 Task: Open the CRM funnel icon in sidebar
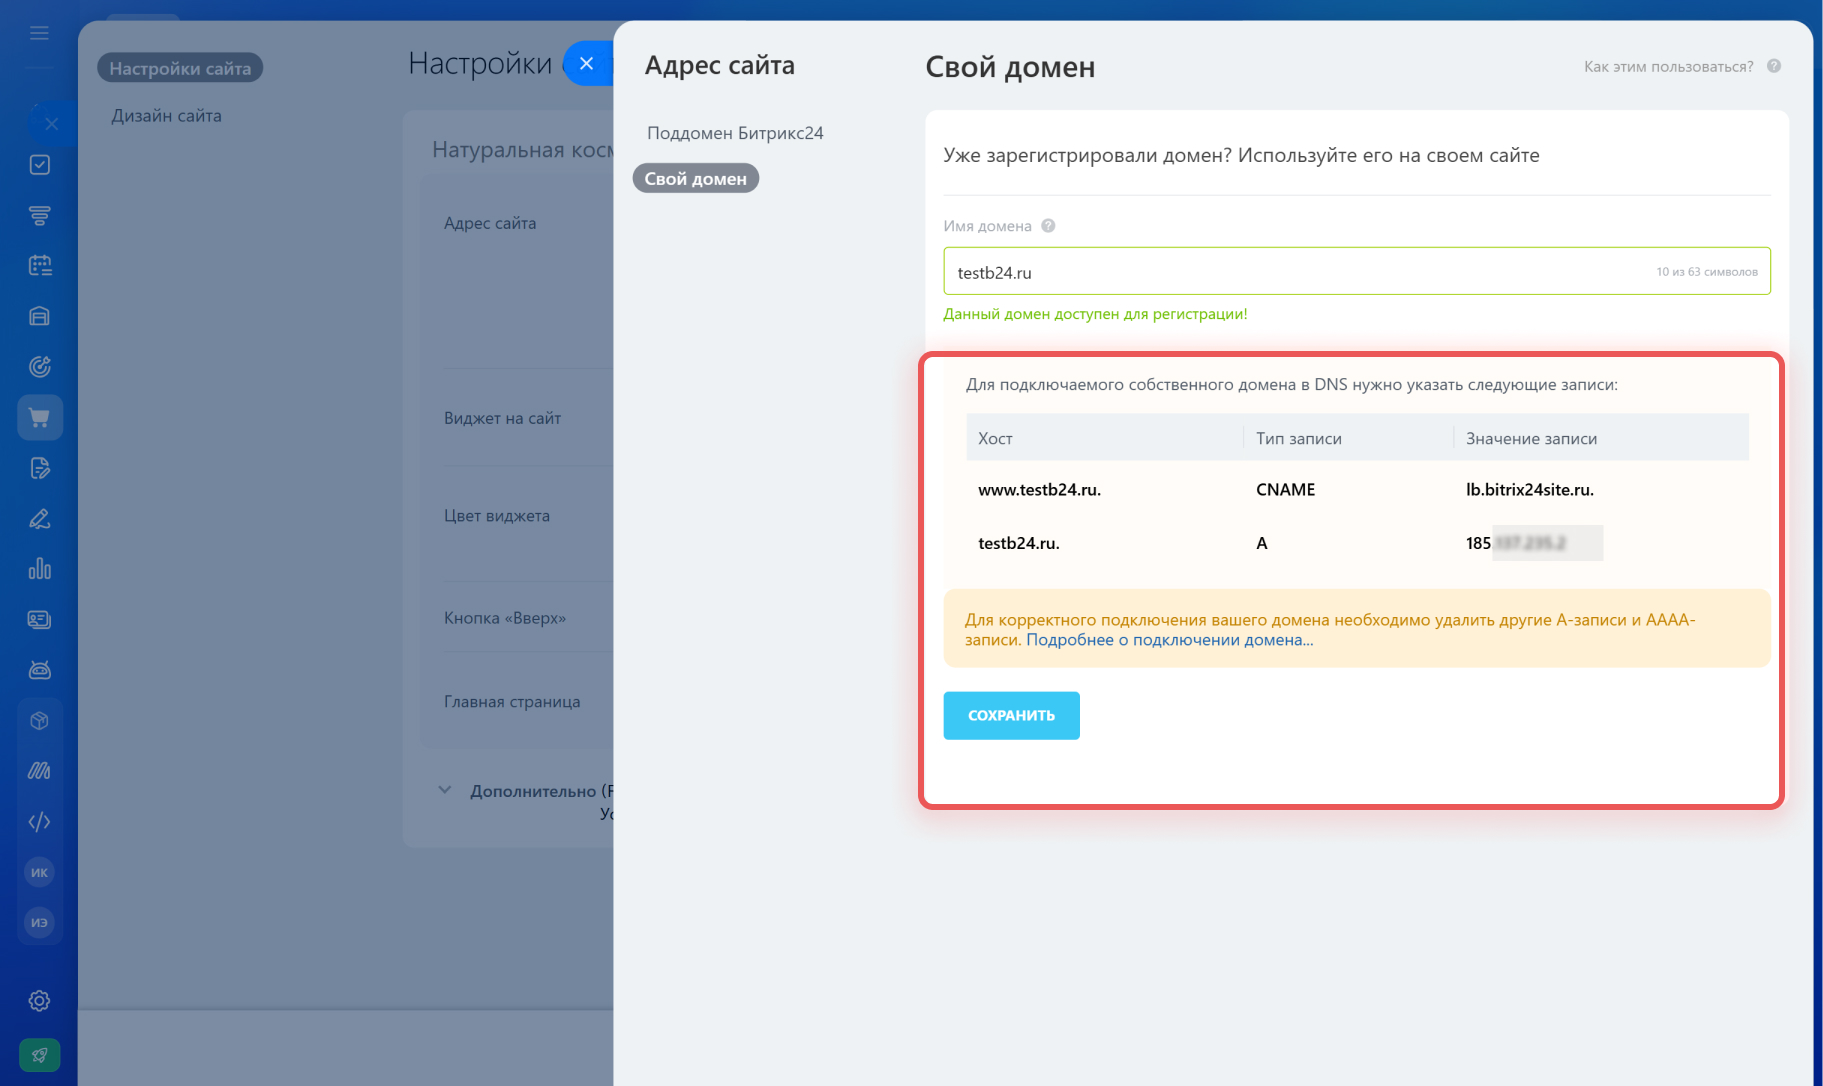pos(39,215)
